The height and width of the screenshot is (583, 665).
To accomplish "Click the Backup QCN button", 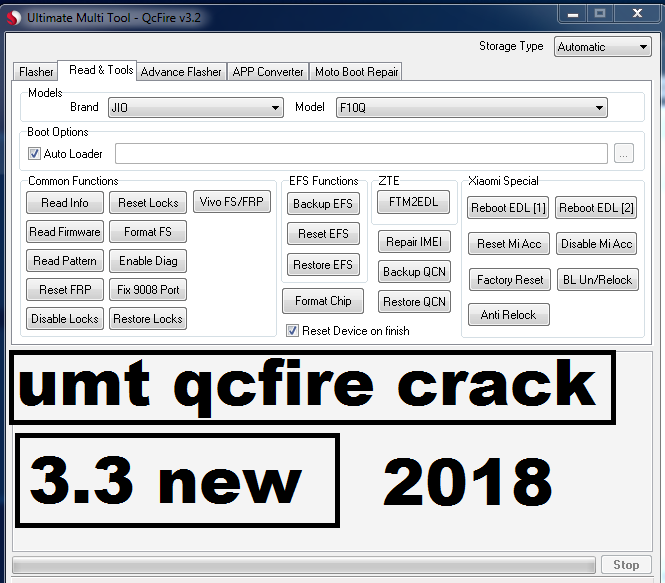I will coord(414,272).
